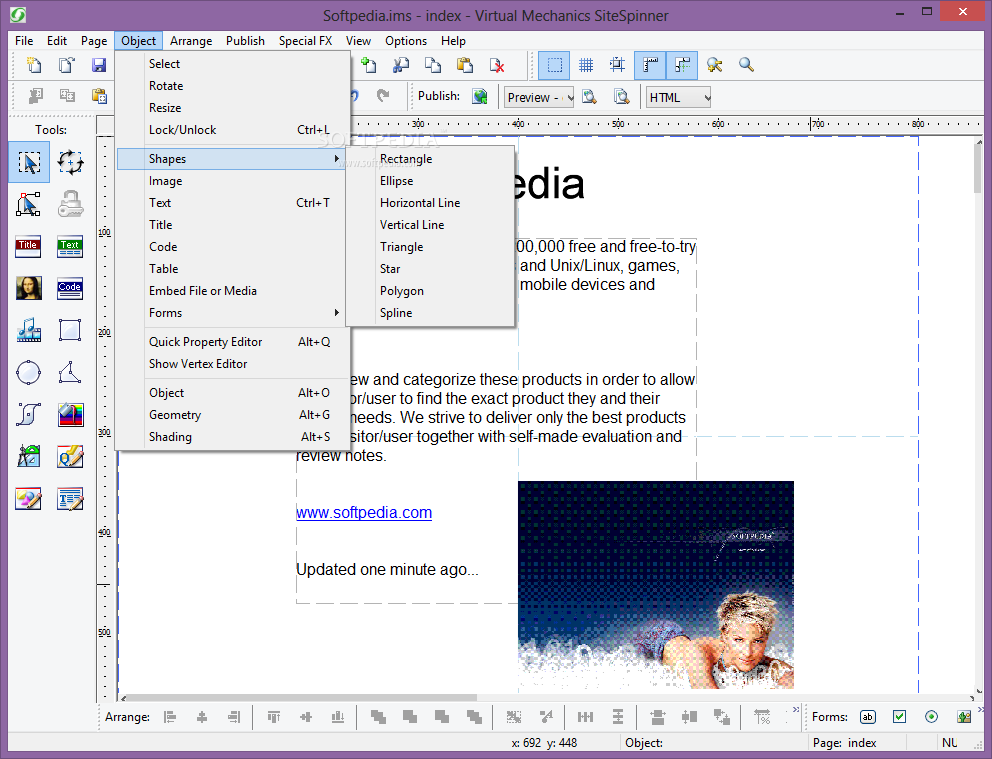The height and width of the screenshot is (759, 992).
Task: Toggle the snap to grid button
Action: coord(617,65)
